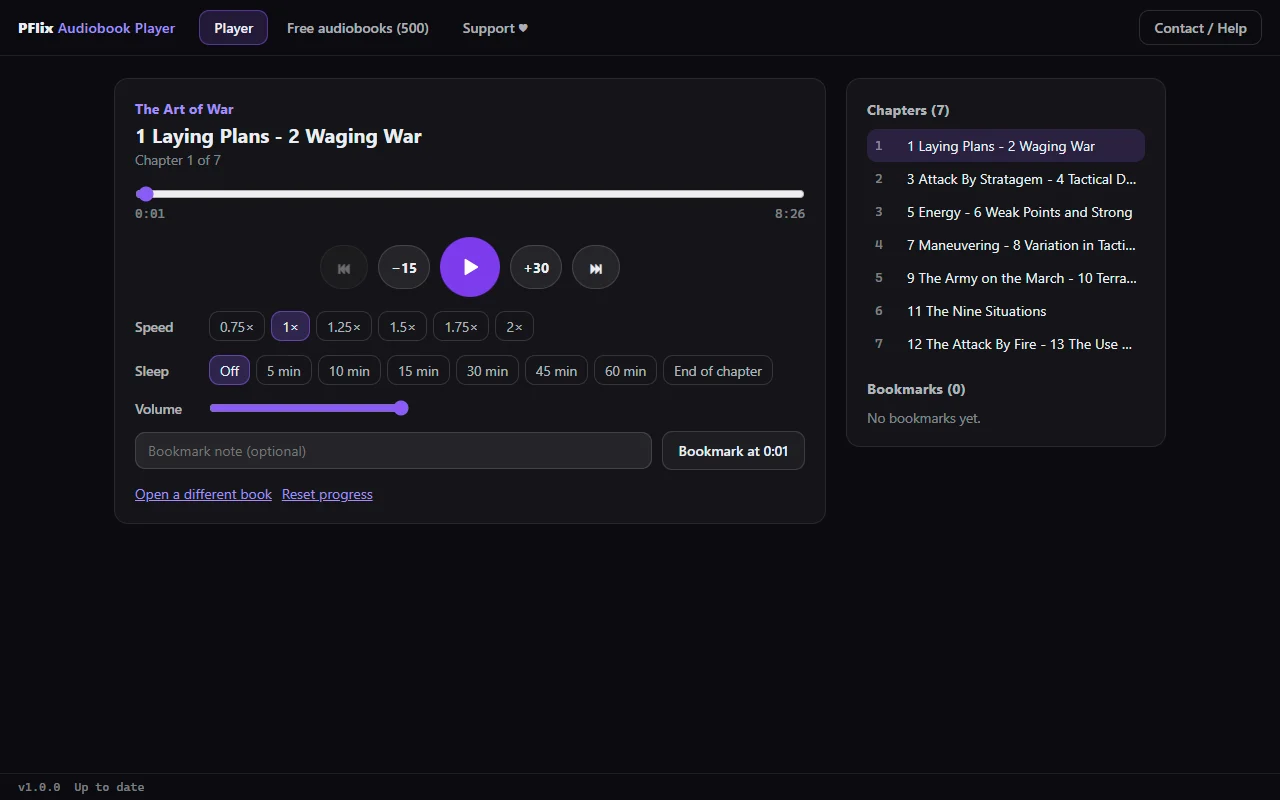The width and height of the screenshot is (1280, 800).
Task: Focus the Bookmark note input field
Action: (x=393, y=451)
